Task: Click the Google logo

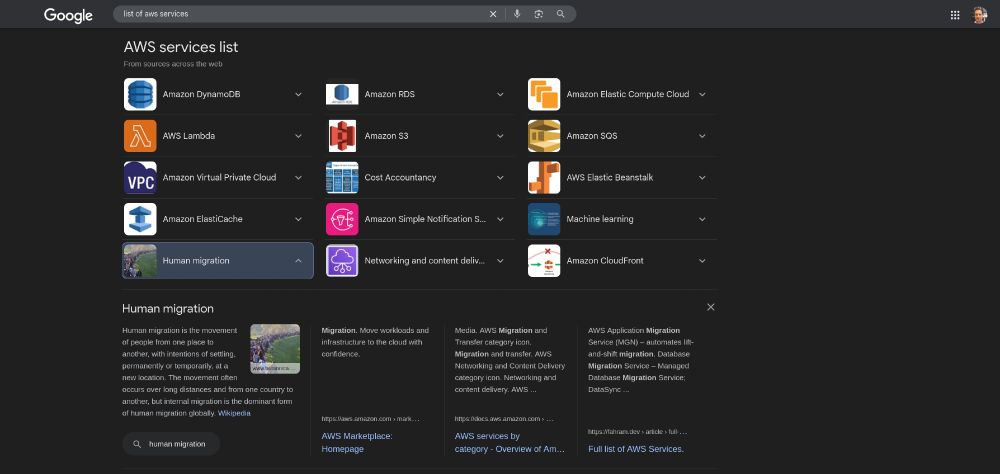Action: (x=68, y=15)
